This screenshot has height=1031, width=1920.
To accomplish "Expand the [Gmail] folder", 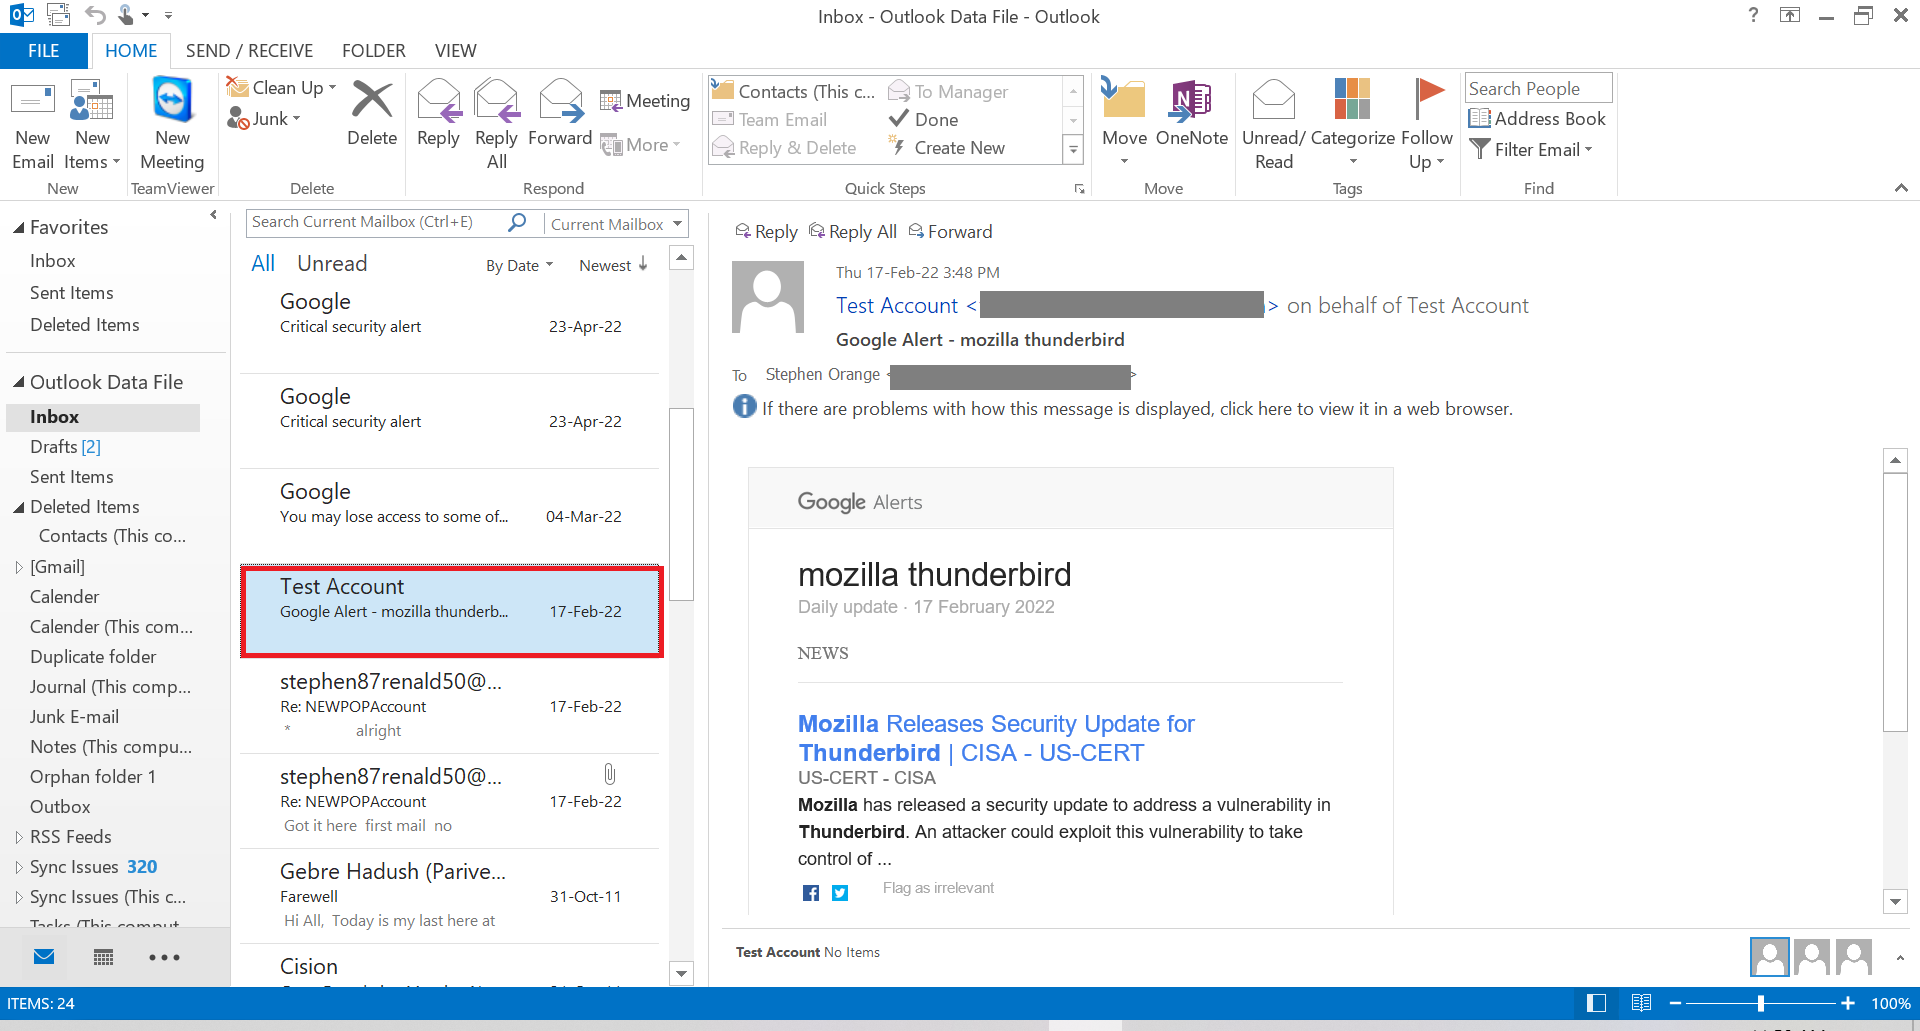I will 18,567.
